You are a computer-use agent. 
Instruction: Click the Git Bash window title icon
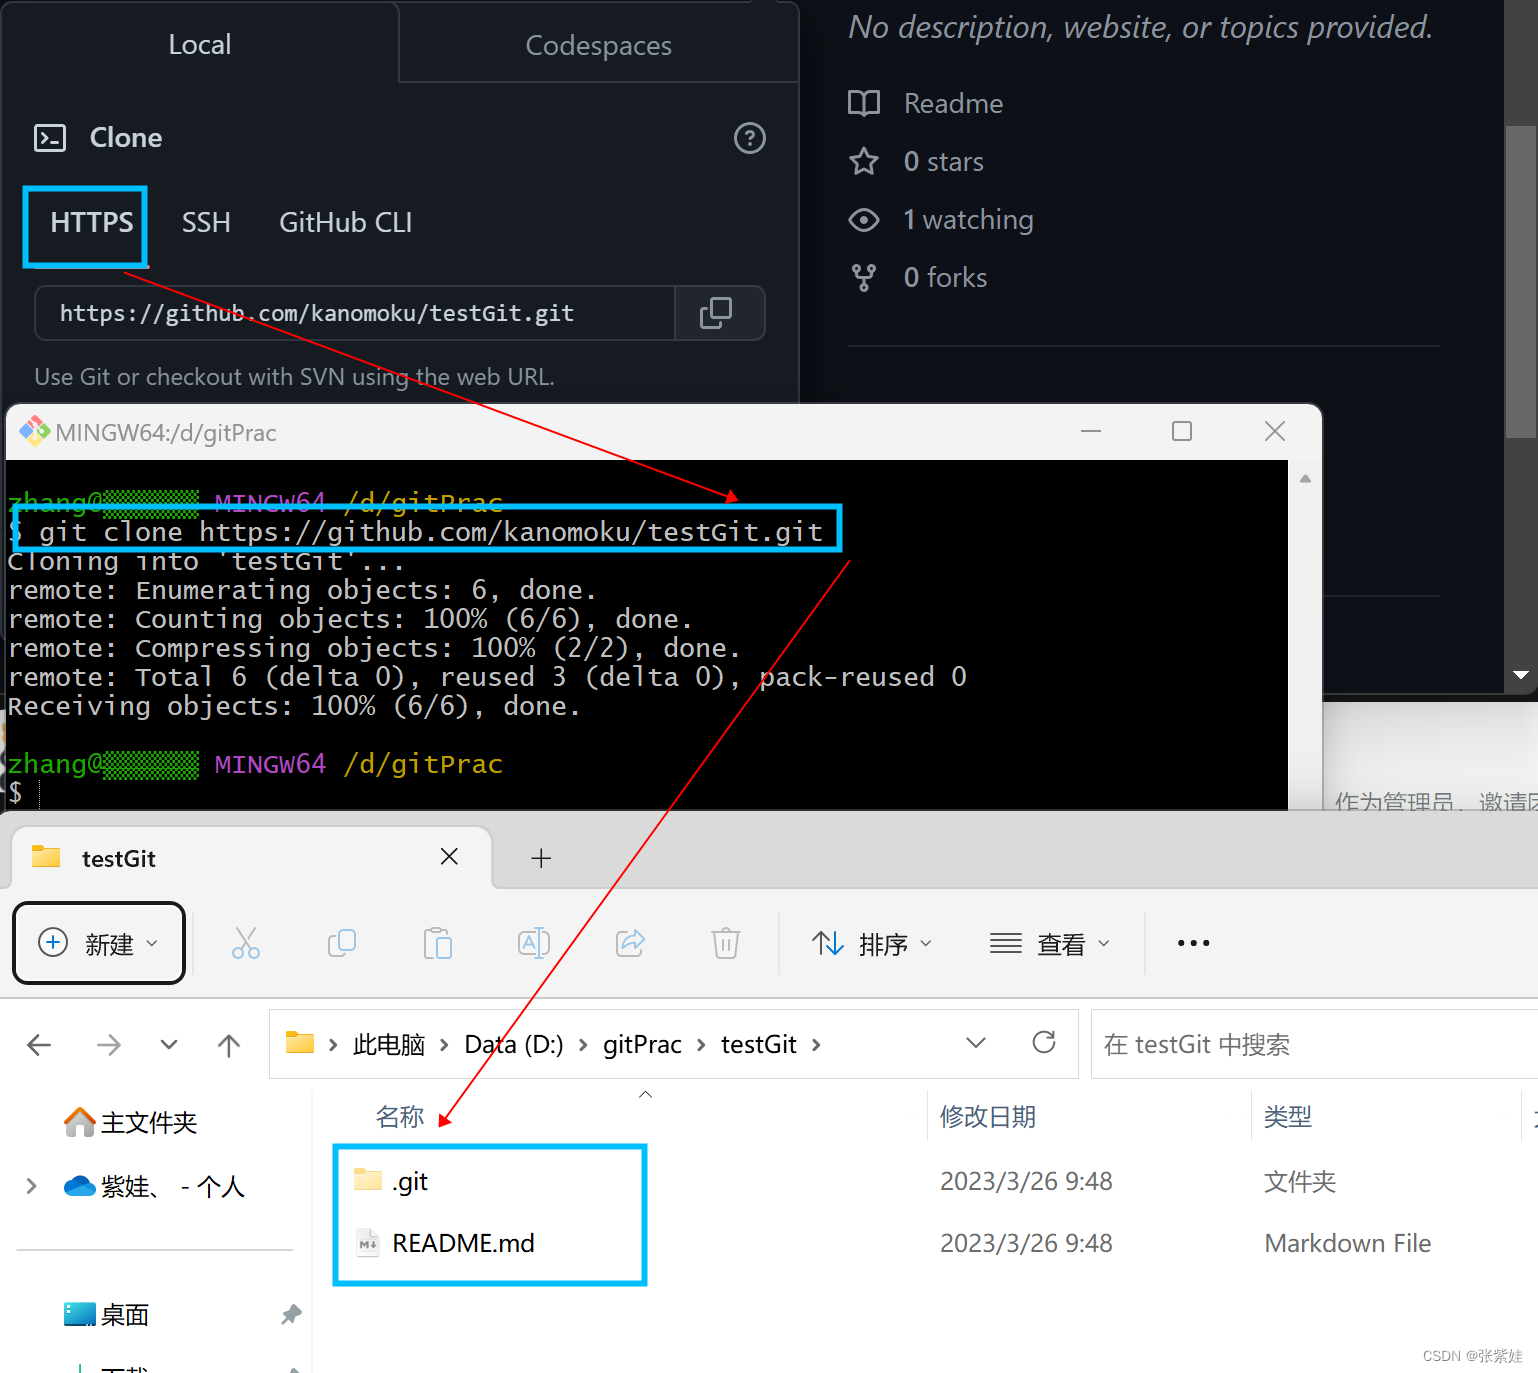pyautogui.click(x=35, y=431)
